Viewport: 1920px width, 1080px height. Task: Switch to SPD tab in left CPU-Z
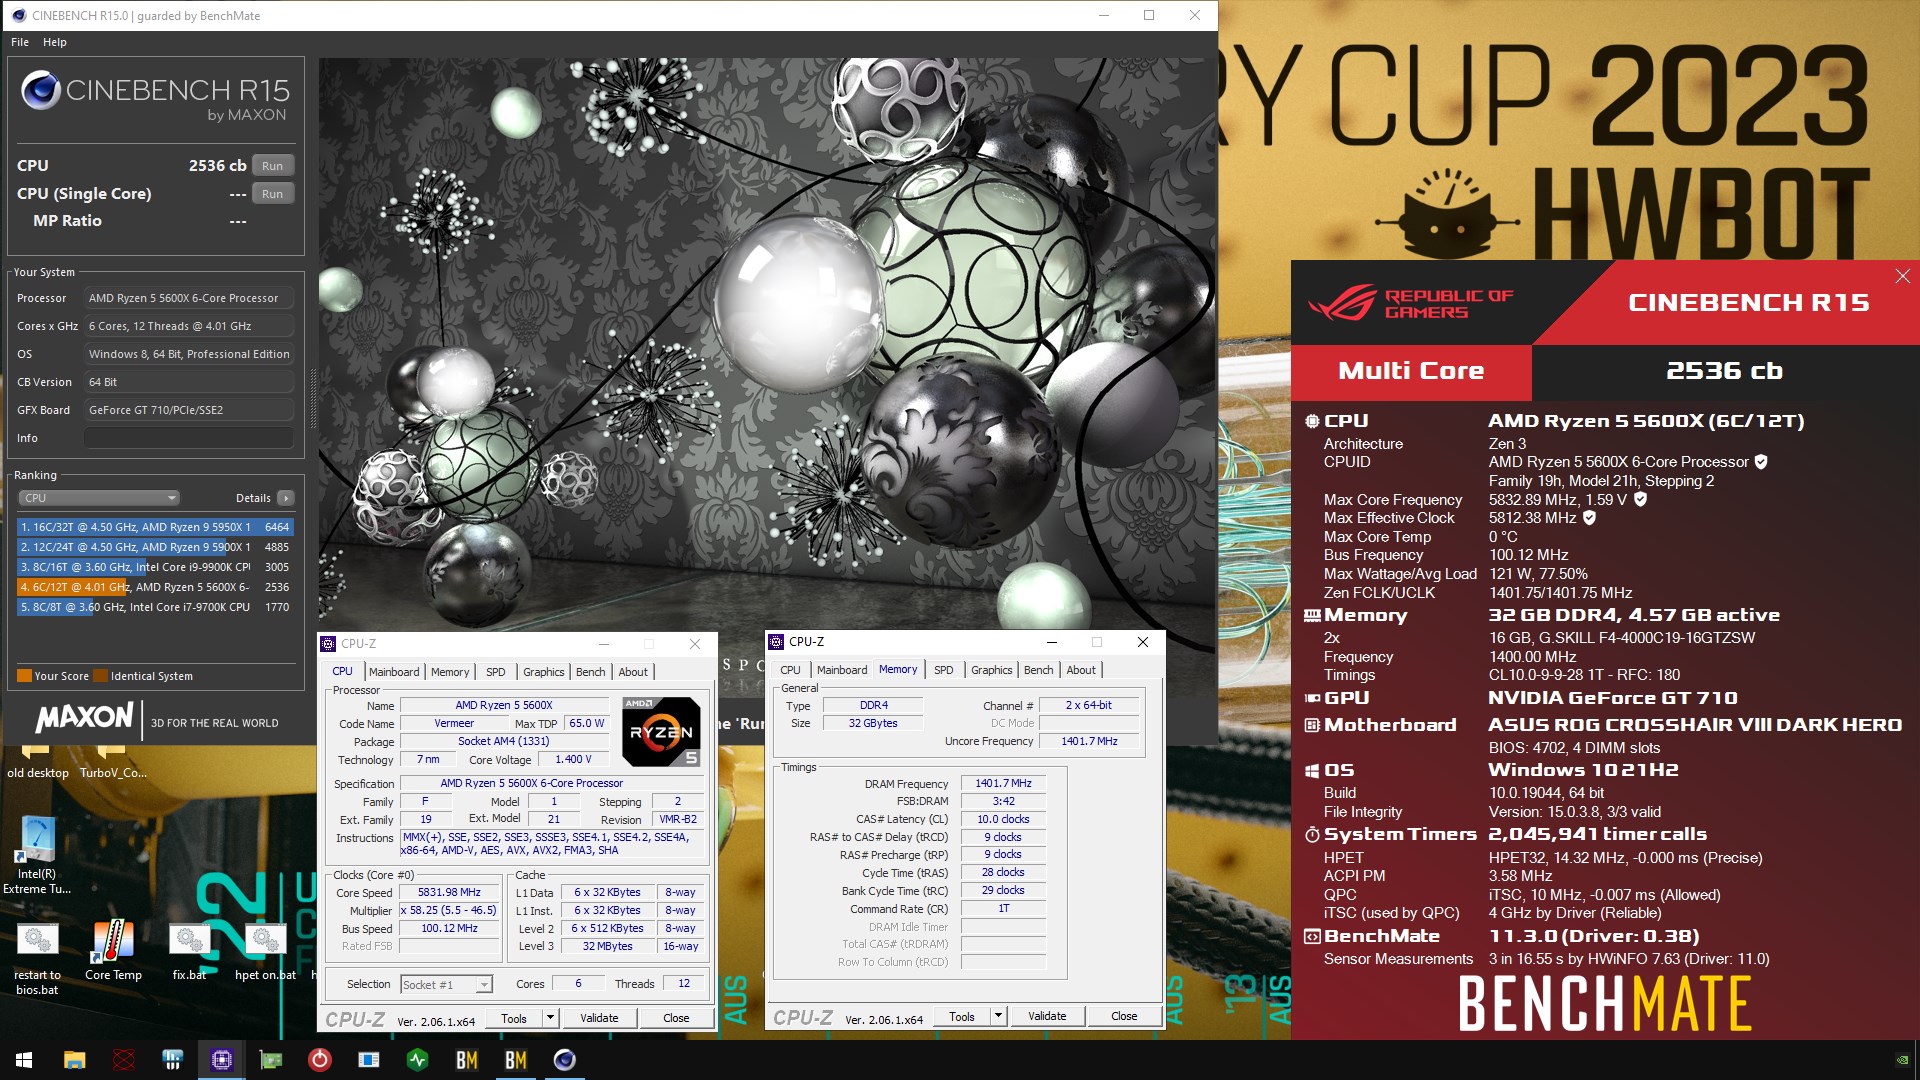coord(496,672)
